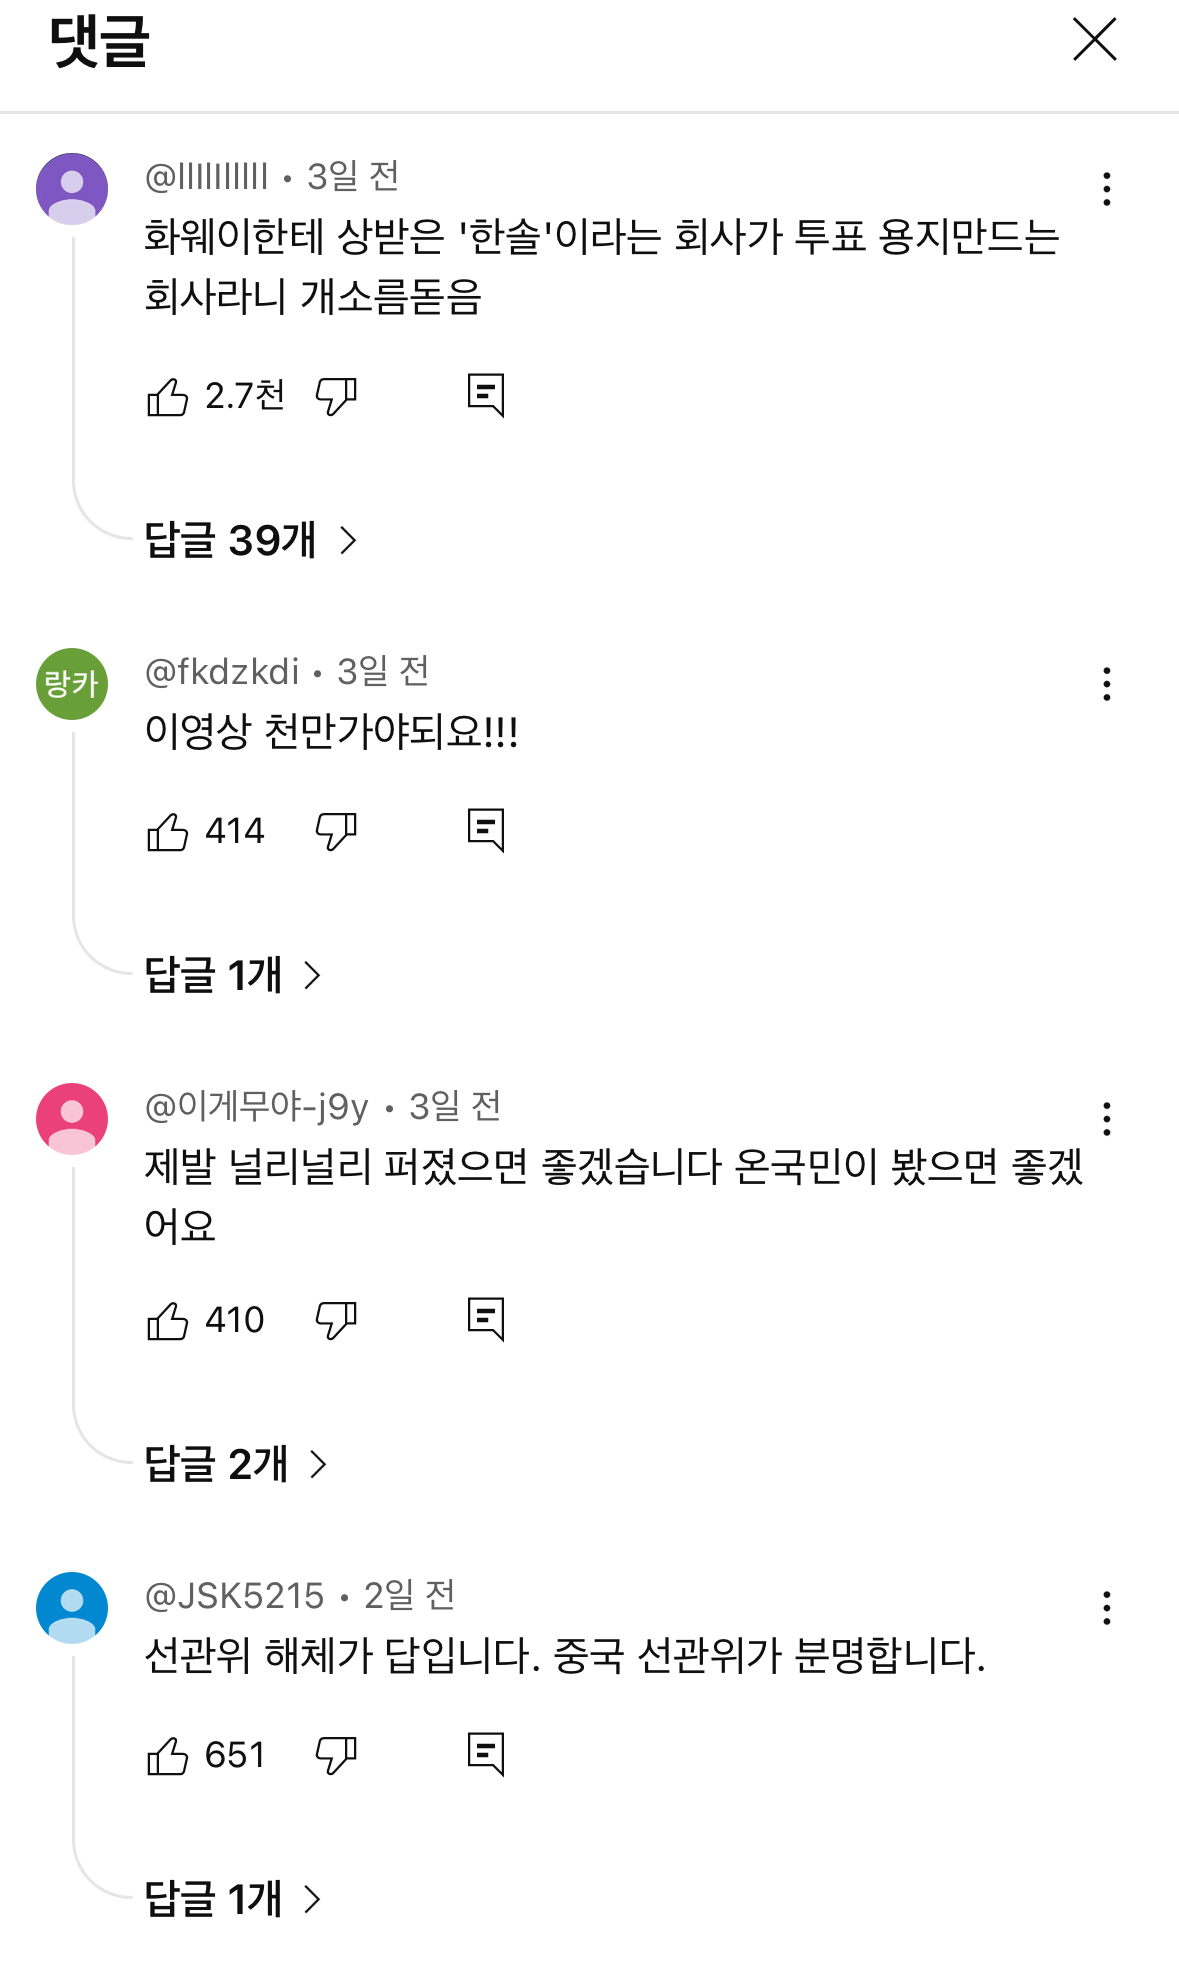The image size is (1179, 1970).
Task: Like the comment about 한솔 company
Action: pos(167,397)
